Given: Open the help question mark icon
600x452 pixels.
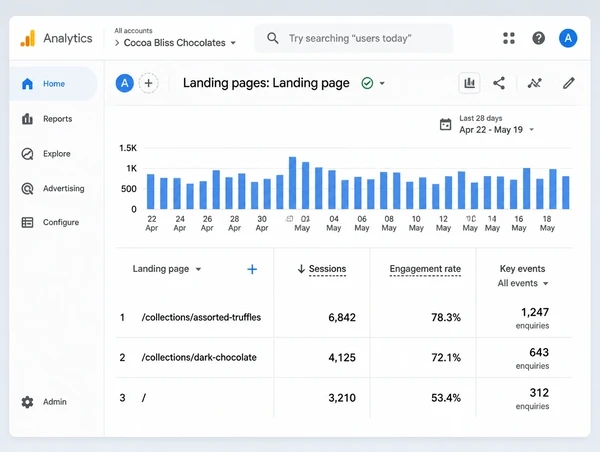Looking at the screenshot, I should tap(538, 38).
